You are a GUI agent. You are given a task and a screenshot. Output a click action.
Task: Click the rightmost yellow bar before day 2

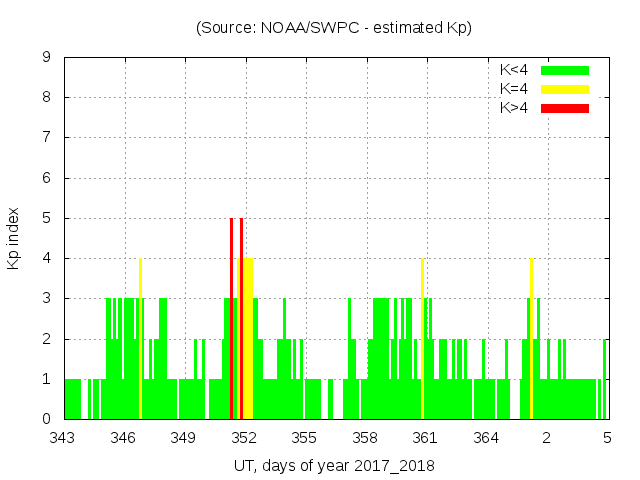[x=531, y=338]
